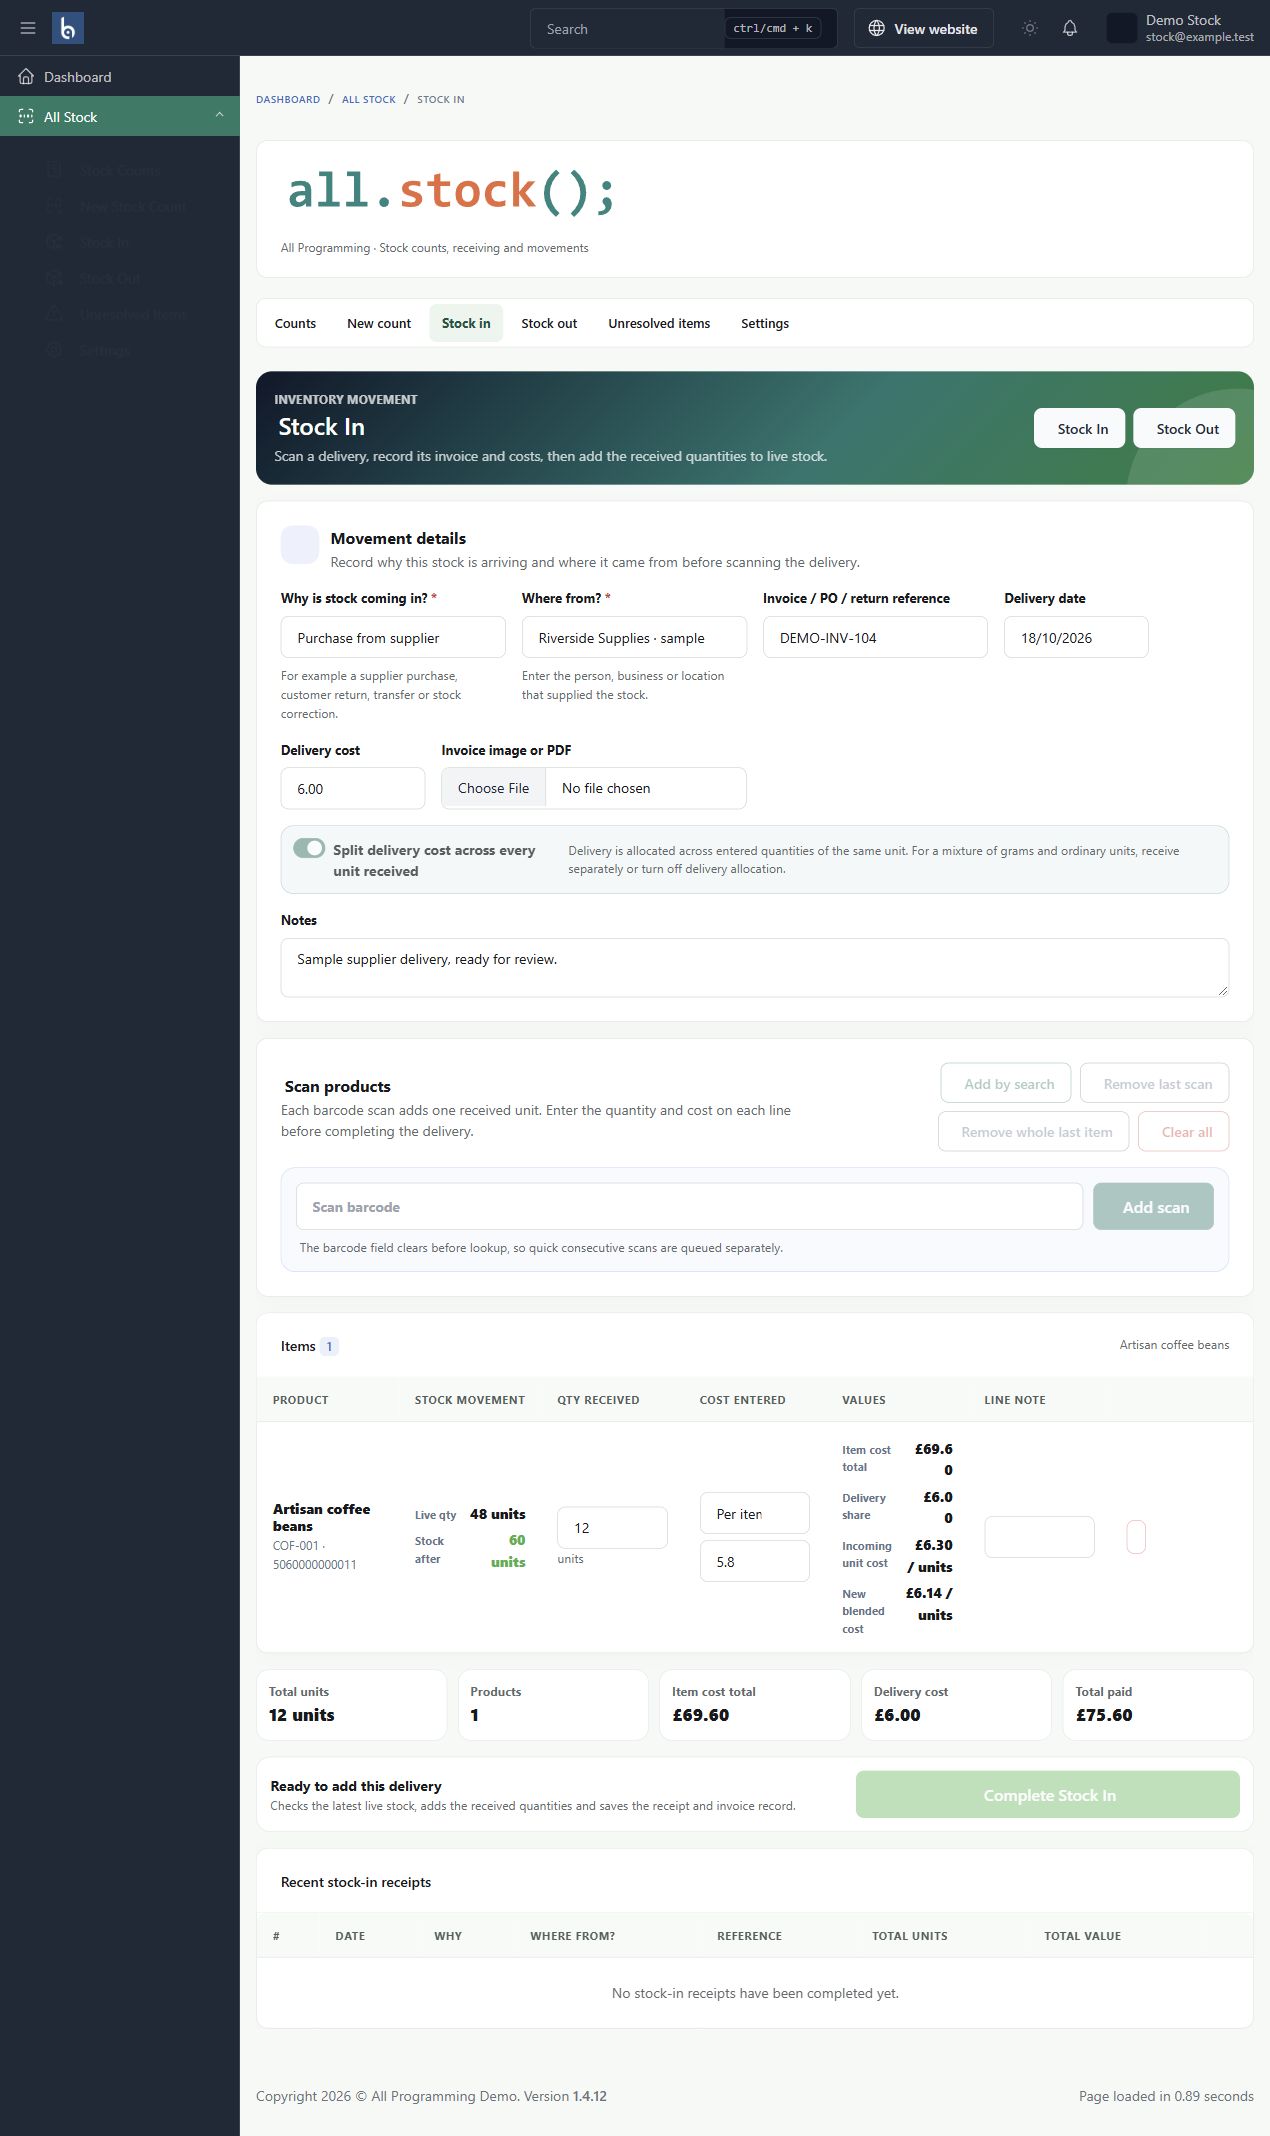Click the Add scan button
1270x2136 pixels.
tap(1155, 1207)
